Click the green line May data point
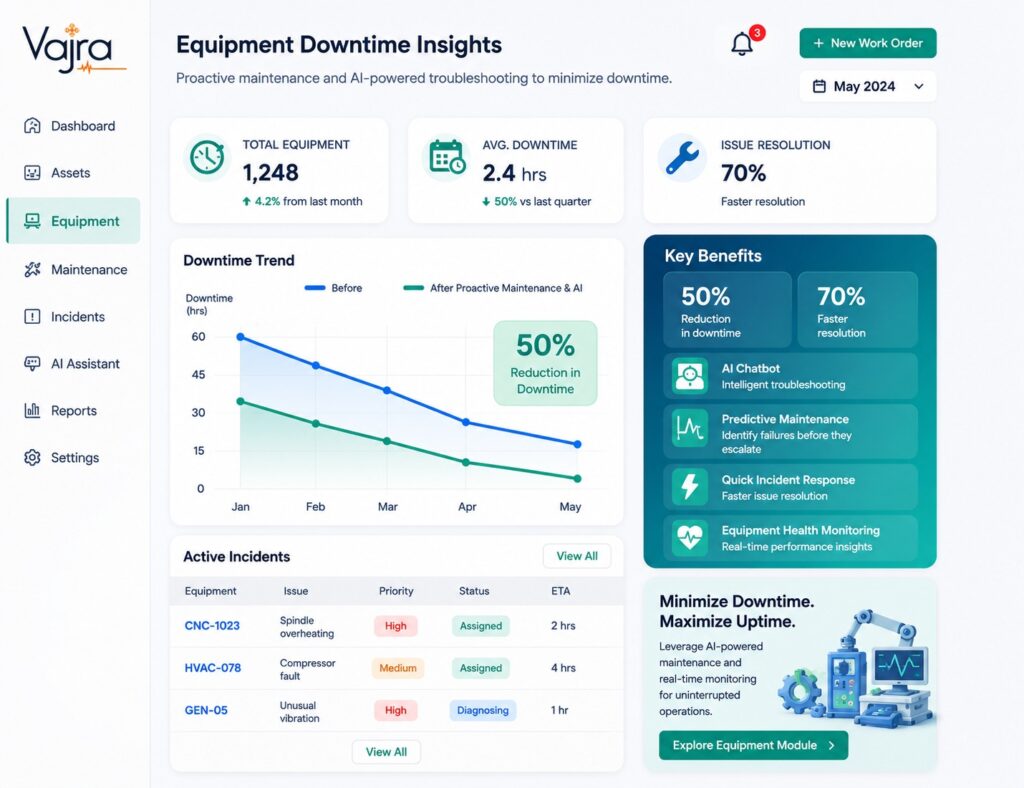The width and height of the screenshot is (1024, 788). click(x=577, y=479)
